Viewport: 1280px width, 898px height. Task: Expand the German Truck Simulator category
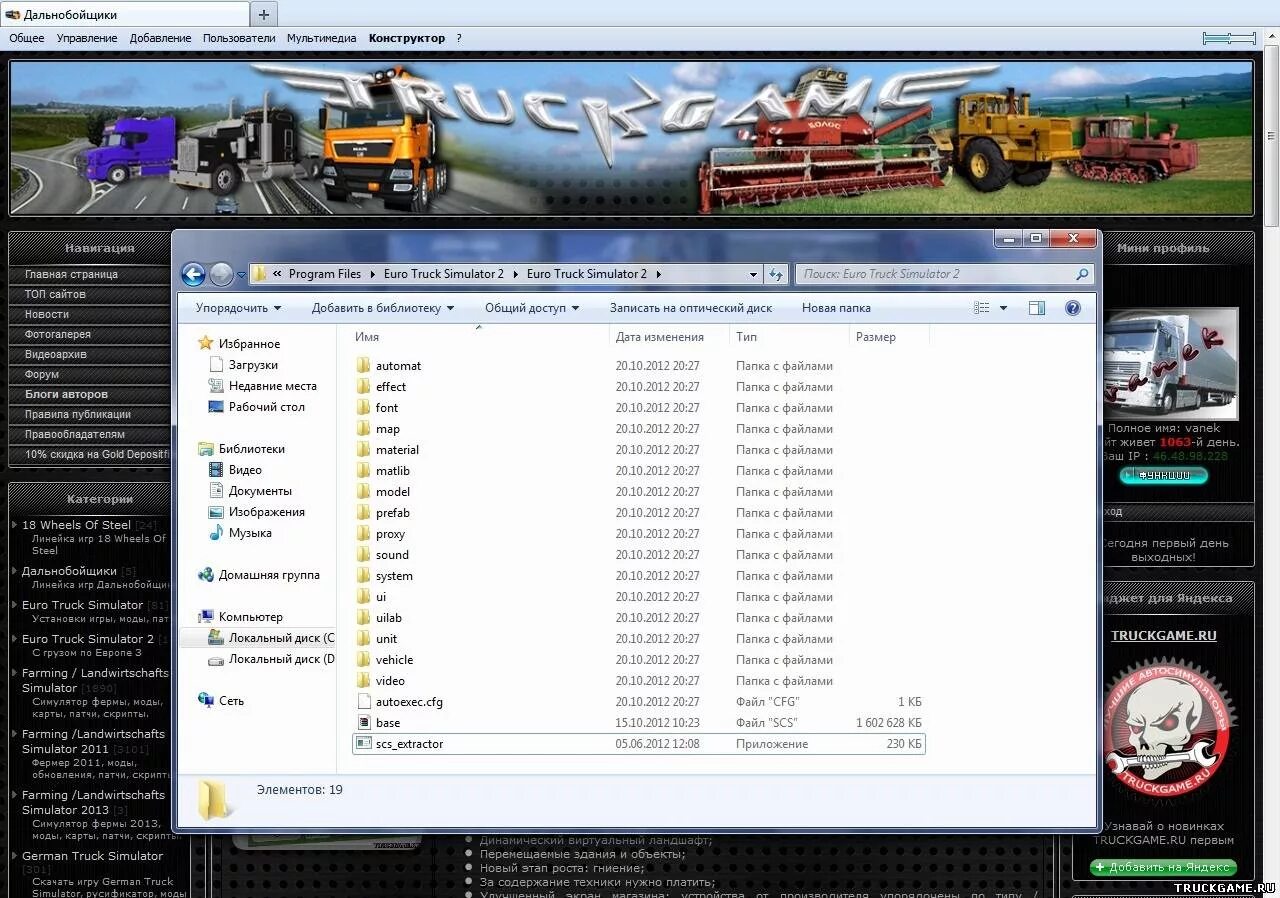[14, 856]
